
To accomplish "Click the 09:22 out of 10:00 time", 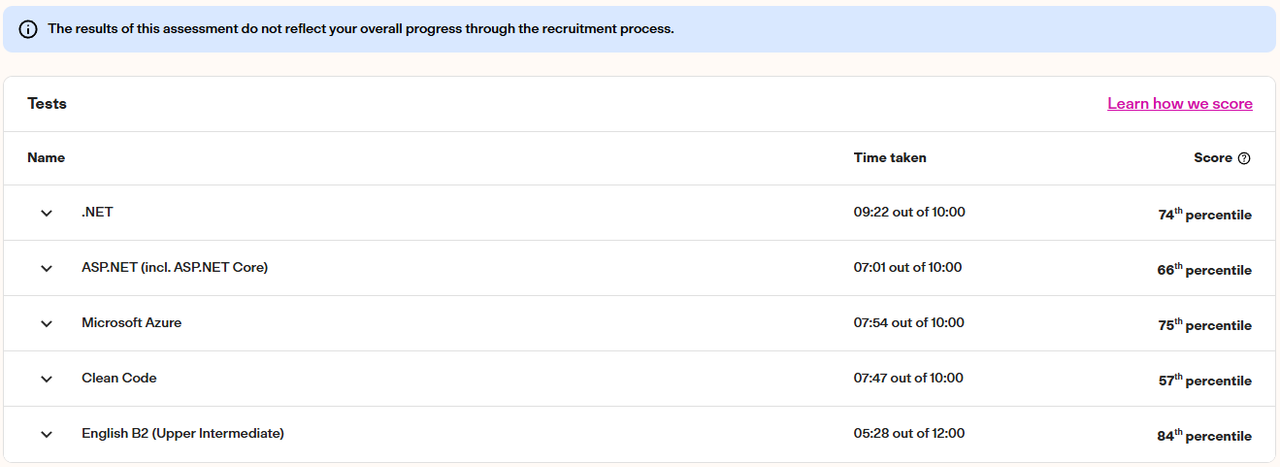I will point(909,212).
